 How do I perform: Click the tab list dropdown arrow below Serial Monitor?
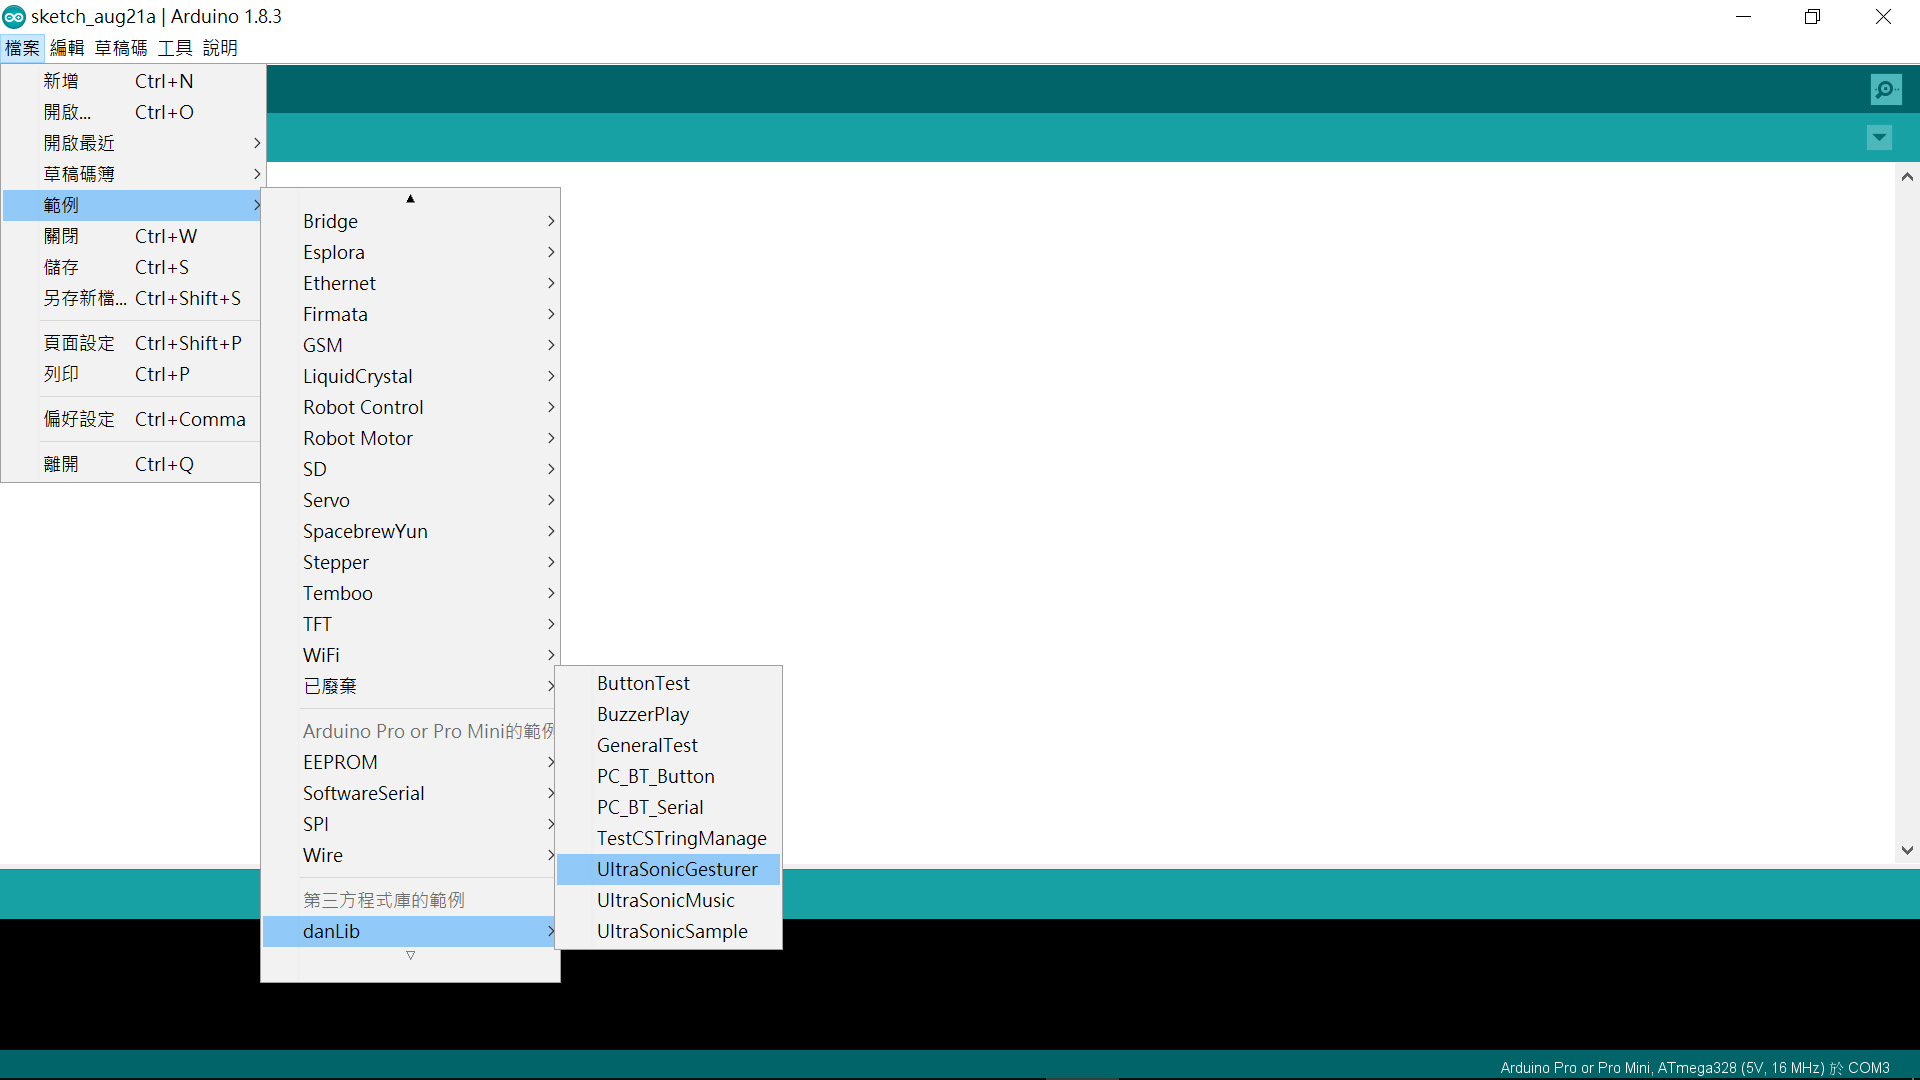[x=1879, y=137]
